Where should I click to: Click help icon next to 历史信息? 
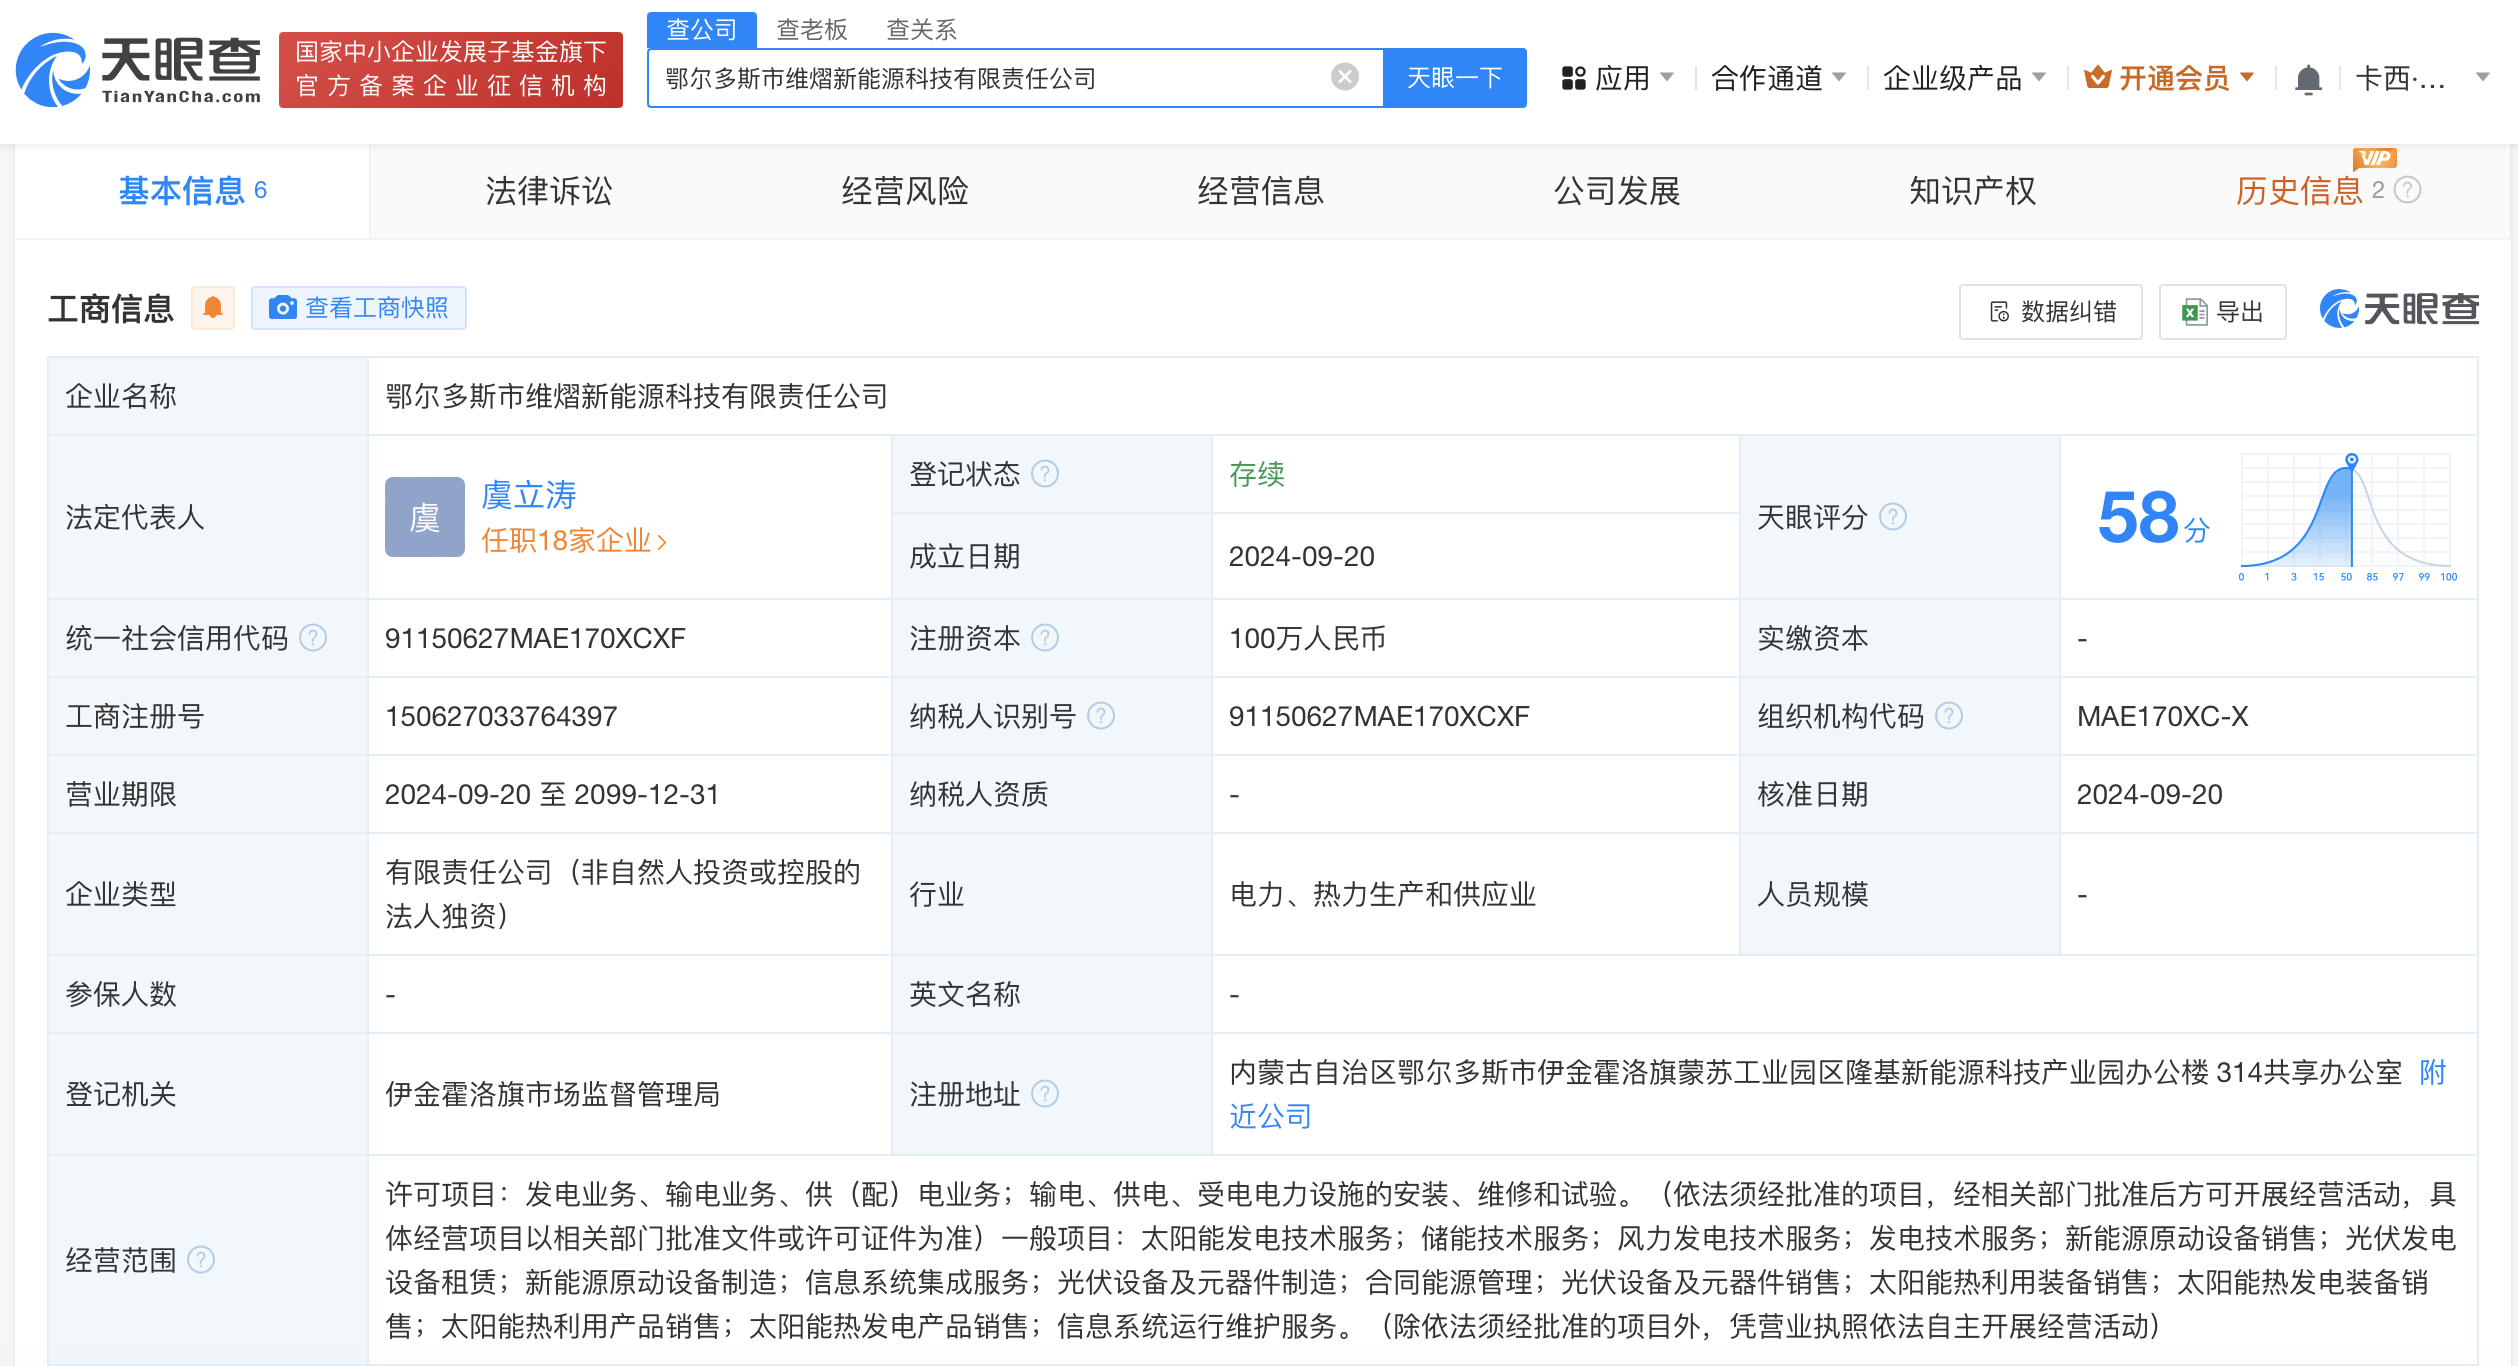2408,190
